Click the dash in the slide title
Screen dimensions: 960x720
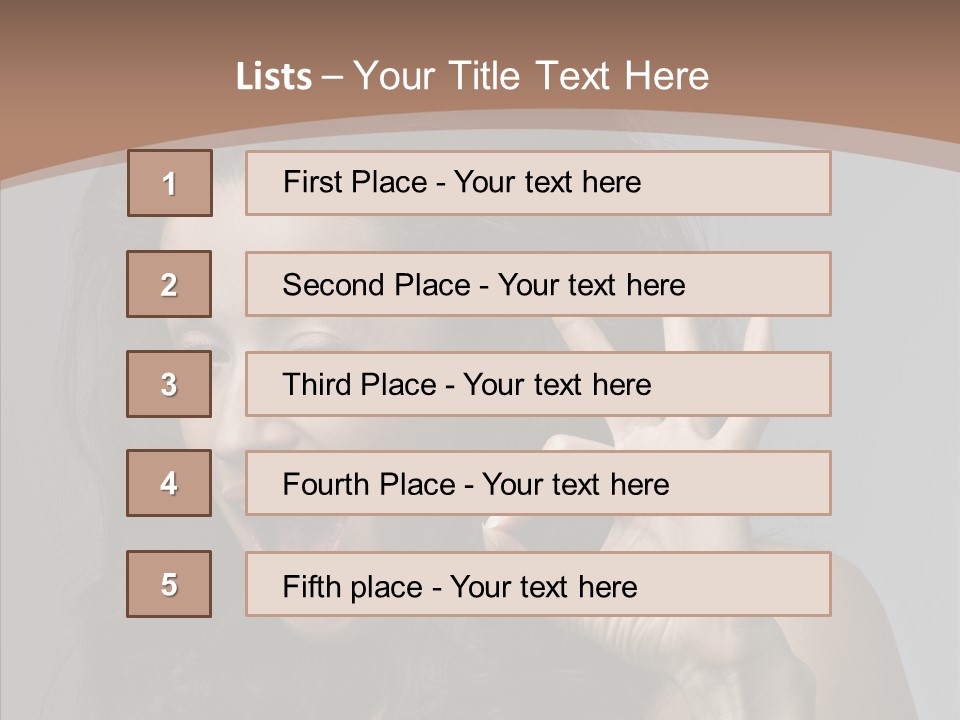click(x=332, y=77)
